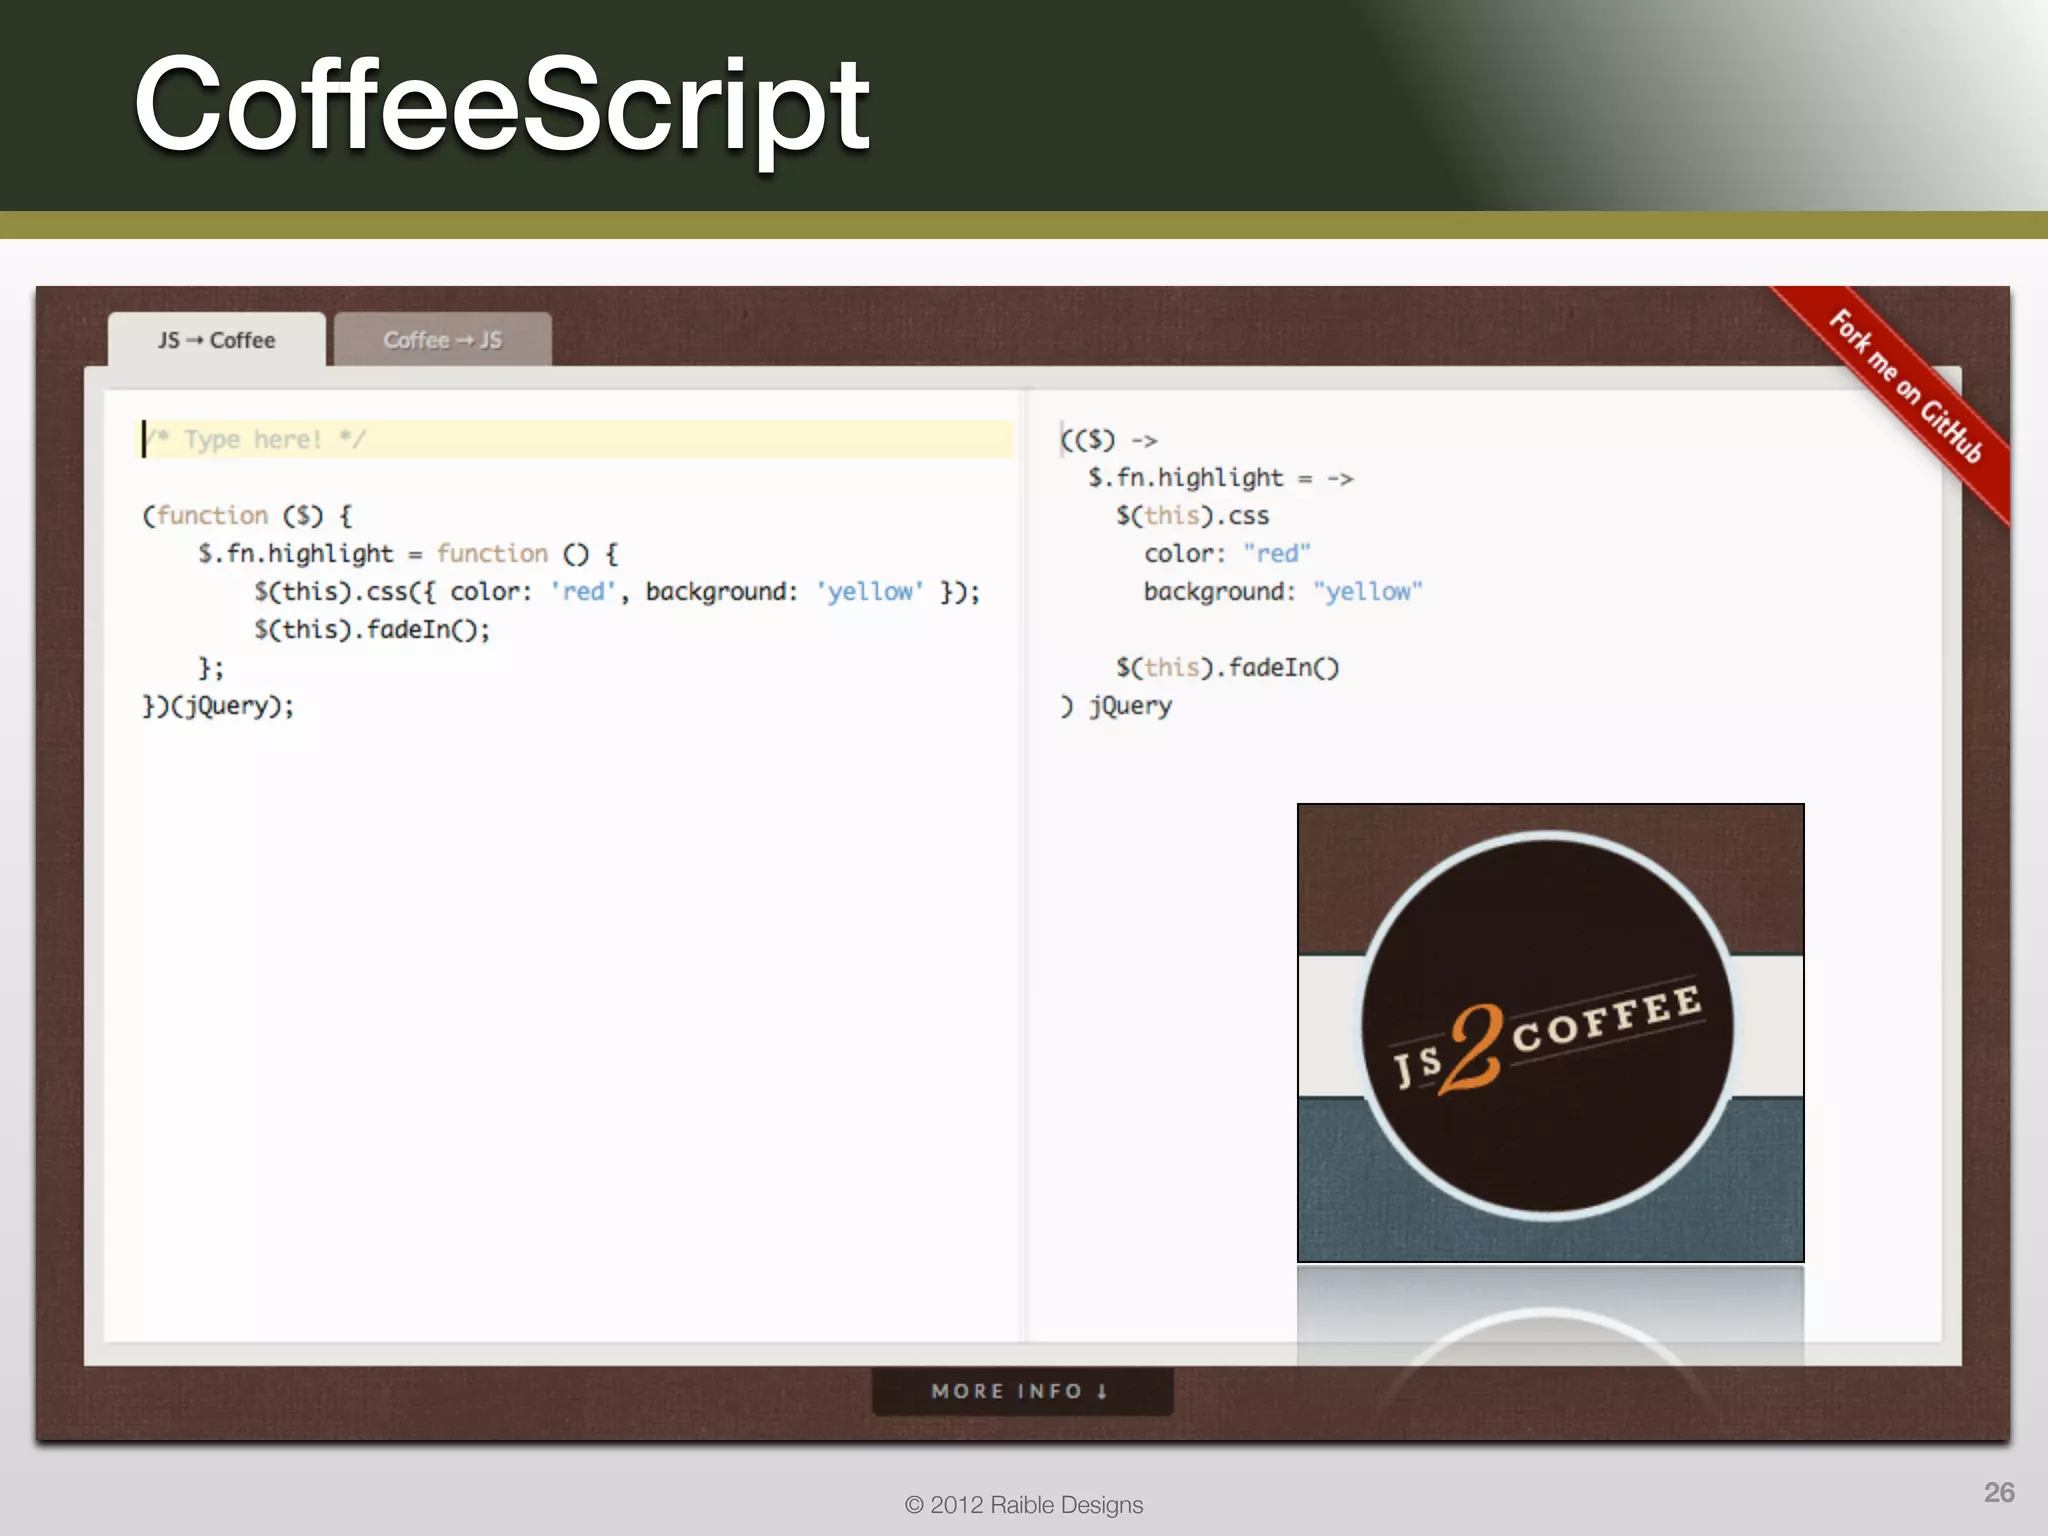The width and height of the screenshot is (2048, 1536).
Task: Click the '$(this).css' line in the output
Action: click(1192, 516)
